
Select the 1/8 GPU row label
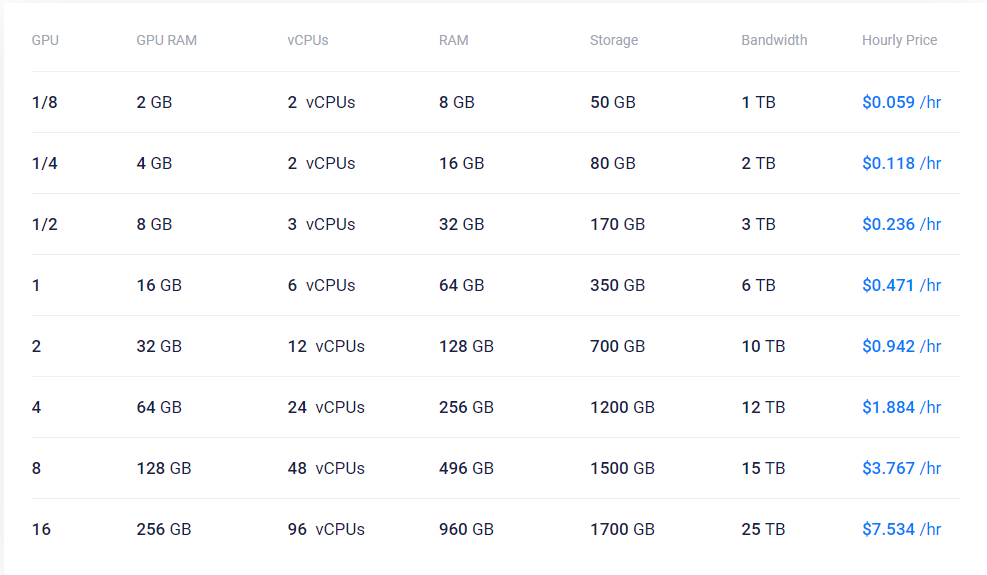pyautogui.click(x=45, y=102)
